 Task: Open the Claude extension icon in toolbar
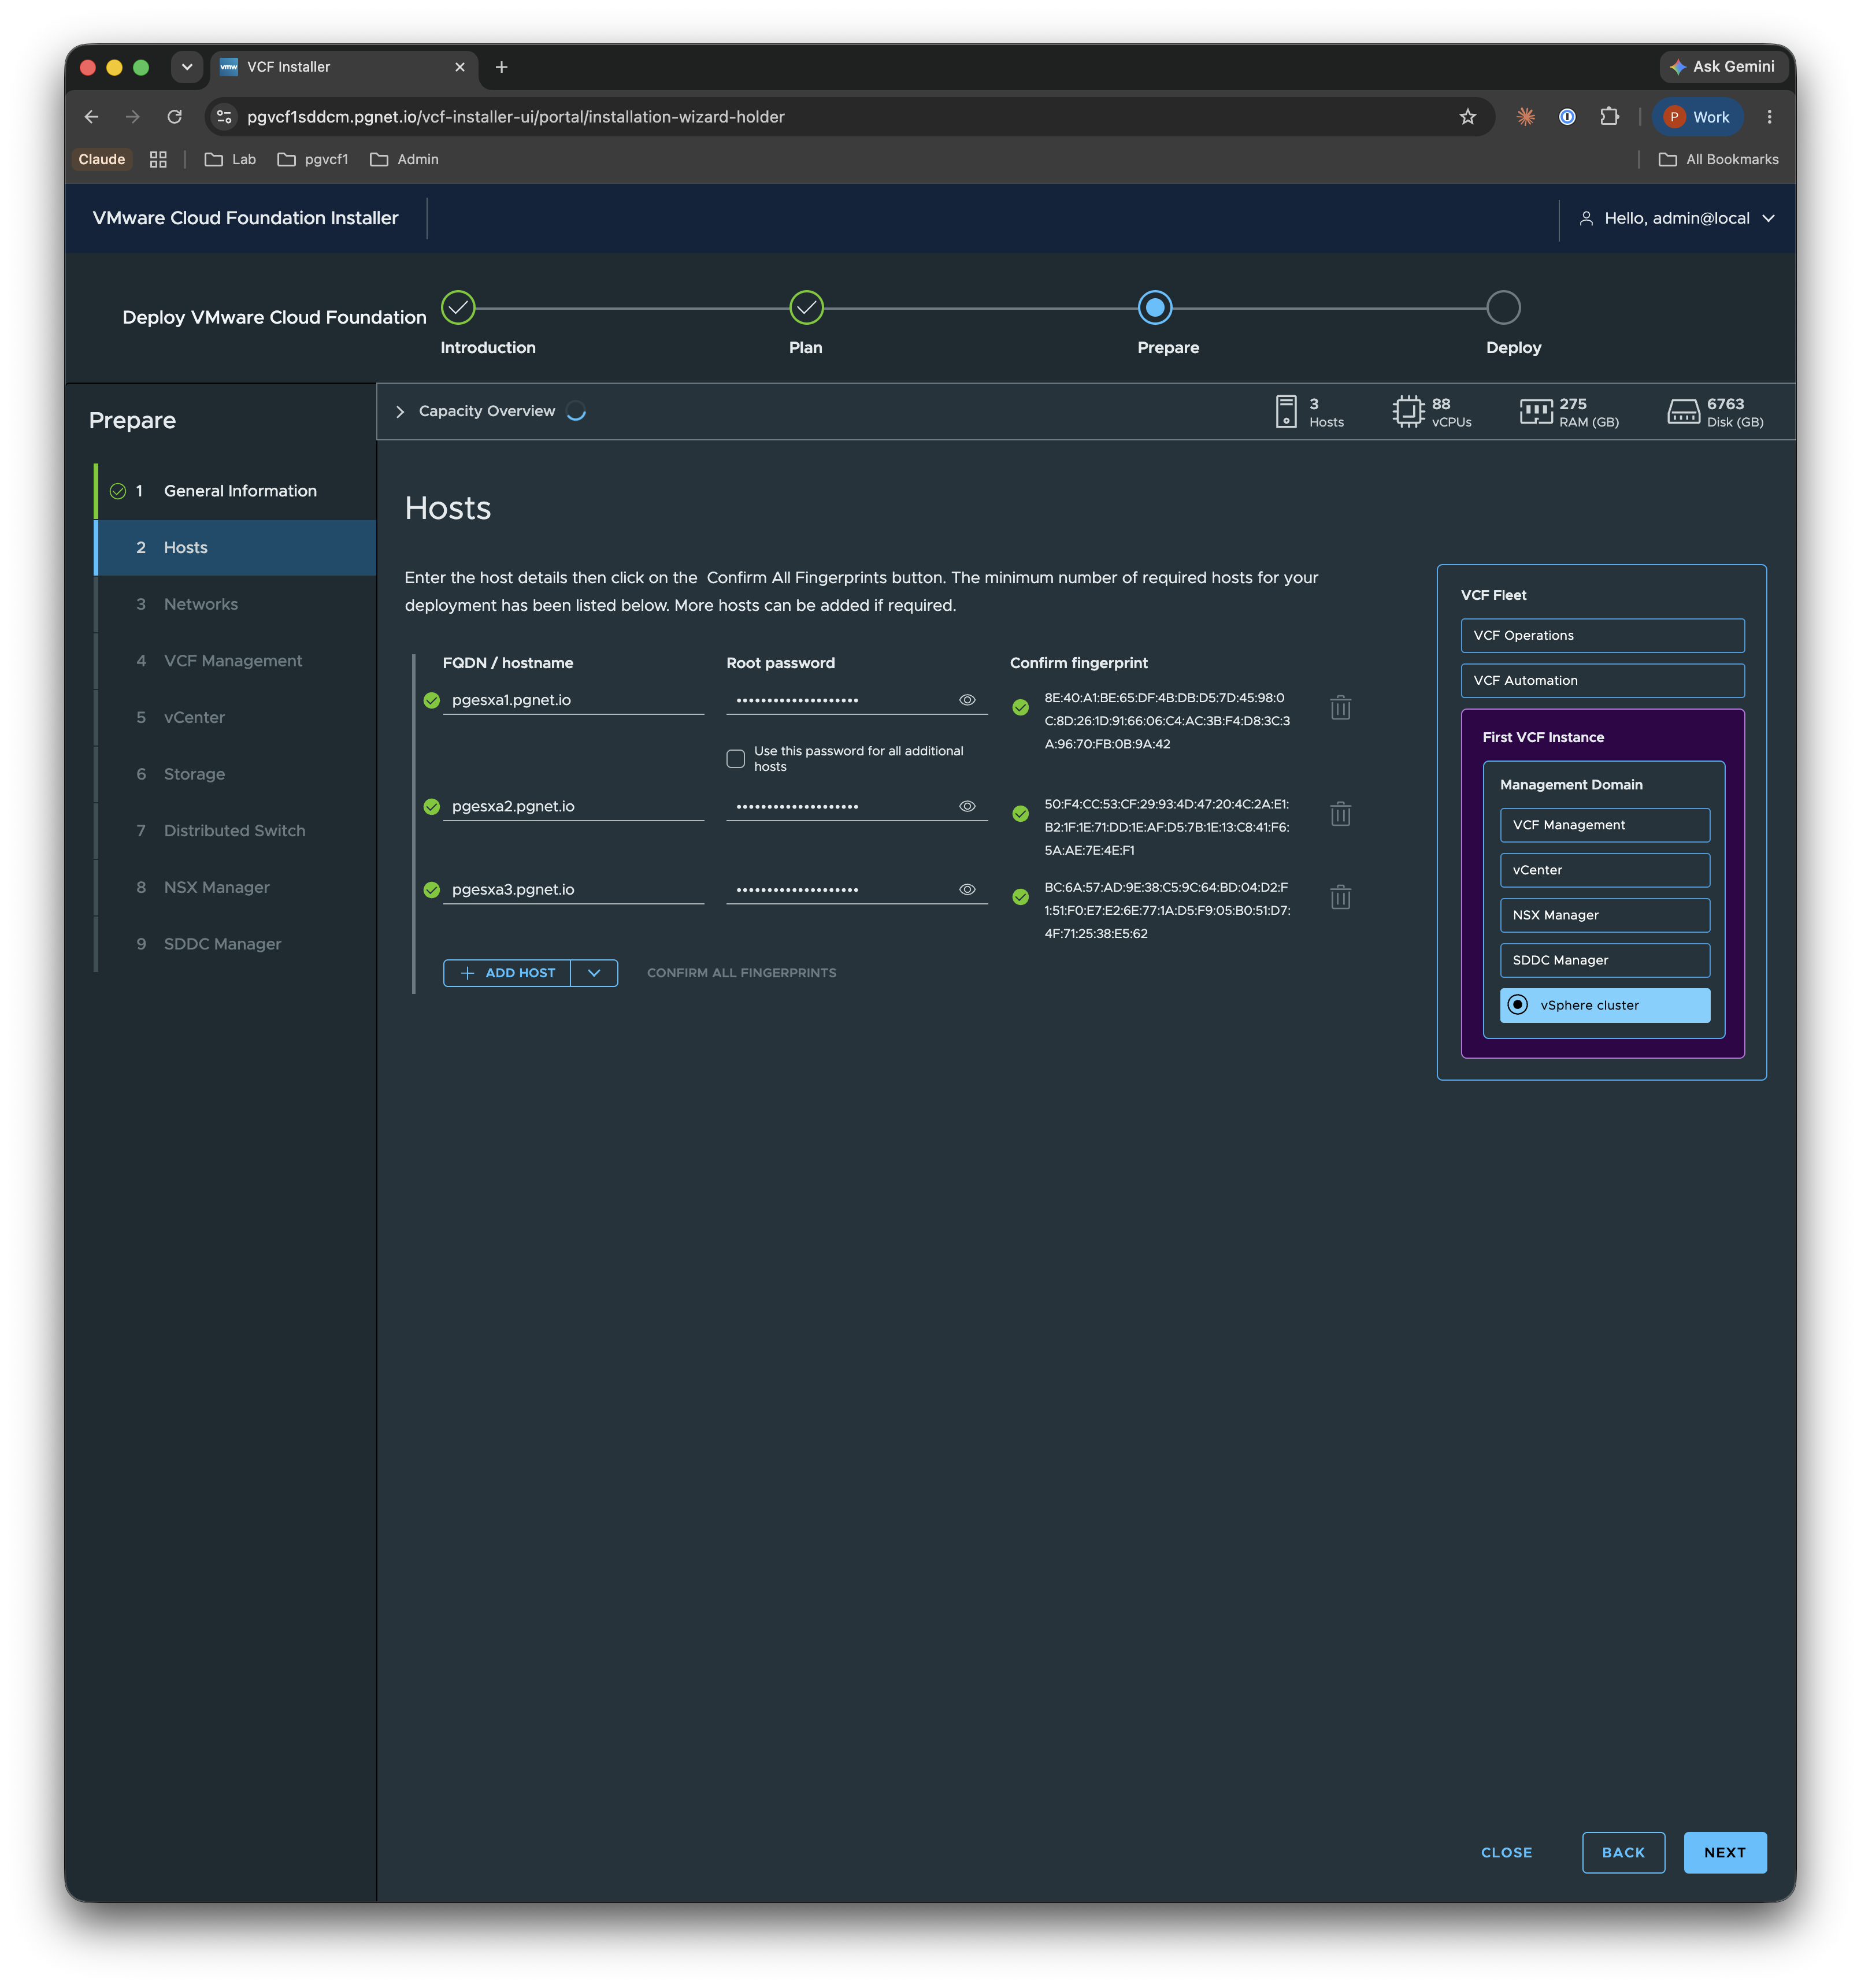(x=1525, y=117)
